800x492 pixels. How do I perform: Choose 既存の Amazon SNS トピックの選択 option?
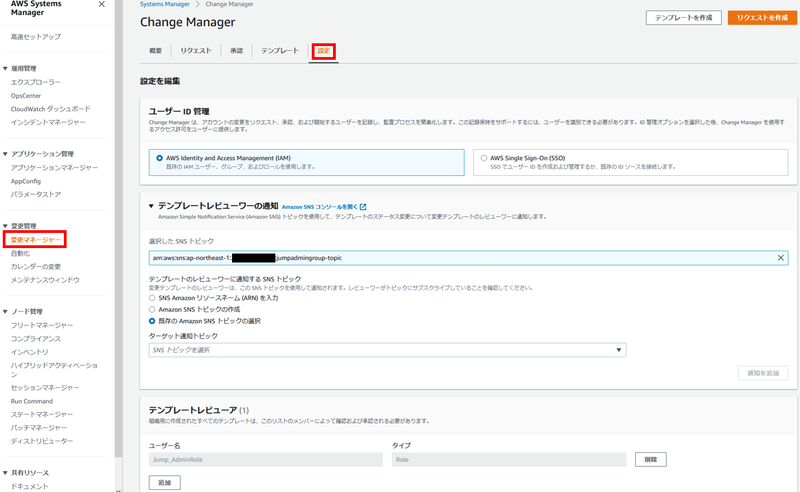[x=152, y=321]
